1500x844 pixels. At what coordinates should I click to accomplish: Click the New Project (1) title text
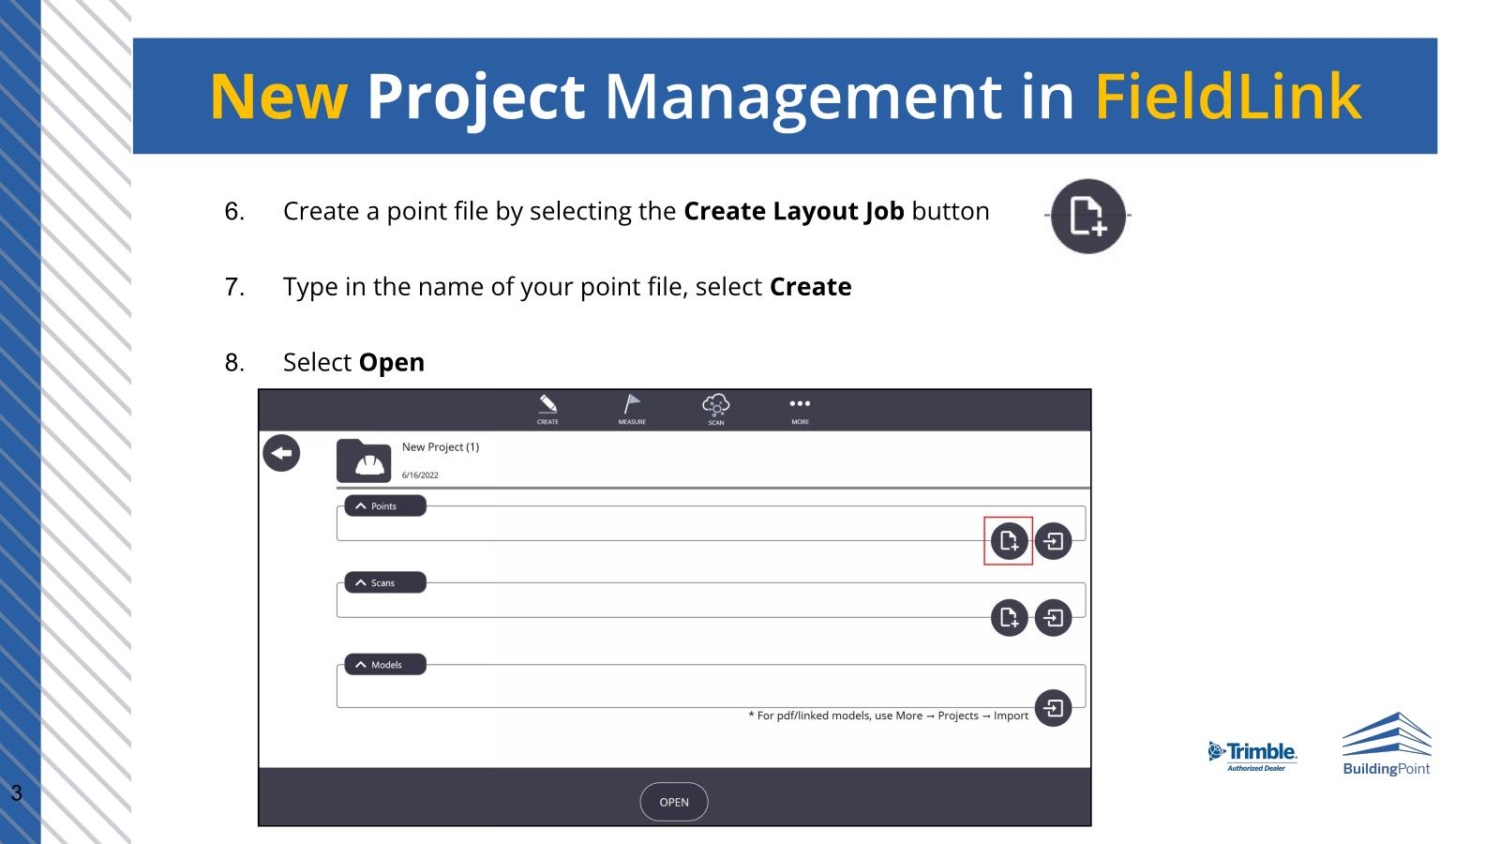coord(440,447)
